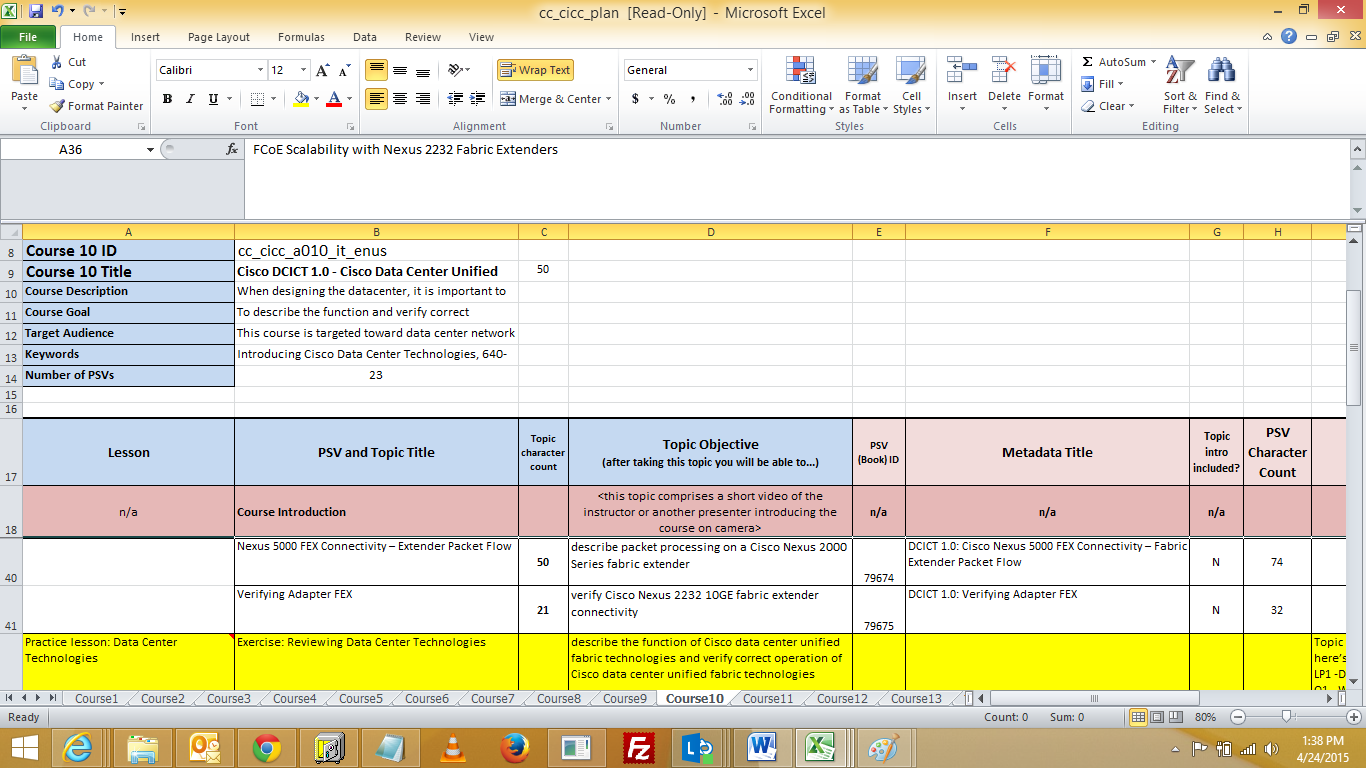Align text to the top of cell
Viewport: 1366px width, 768px height.
coord(377,70)
